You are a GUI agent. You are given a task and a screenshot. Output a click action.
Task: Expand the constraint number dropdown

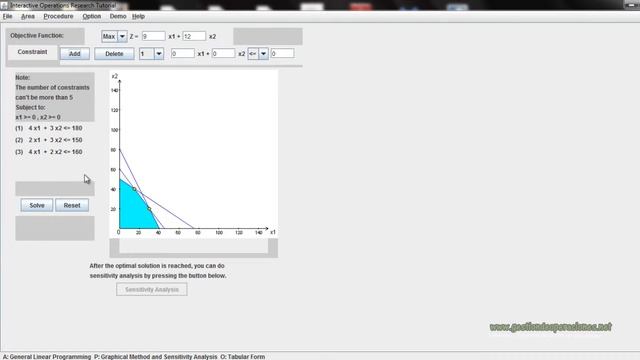159,53
